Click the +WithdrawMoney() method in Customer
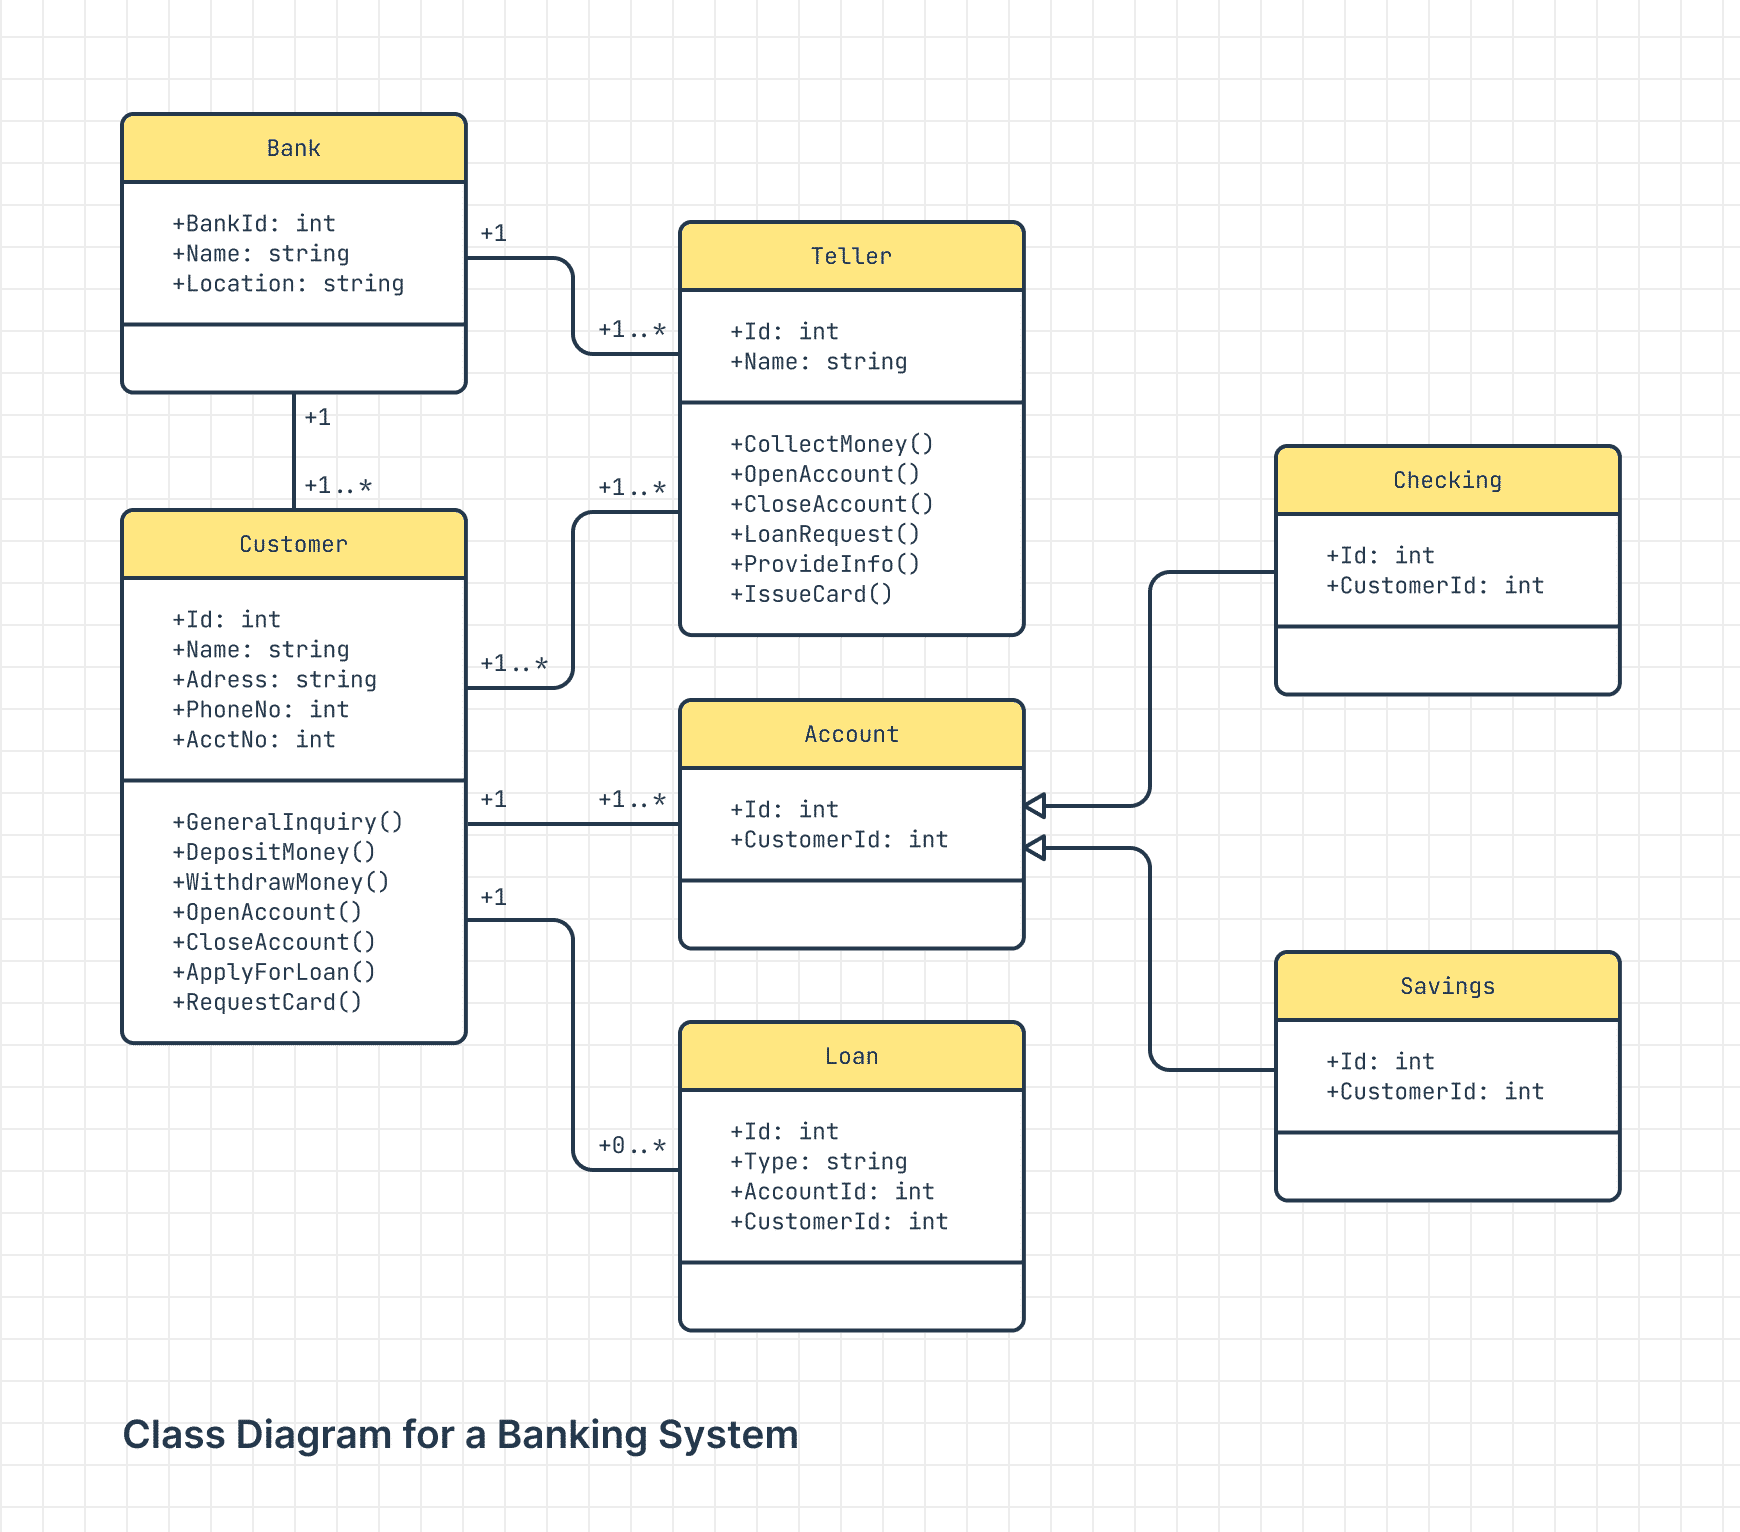1740x1532 pixels. coord(281,882)
